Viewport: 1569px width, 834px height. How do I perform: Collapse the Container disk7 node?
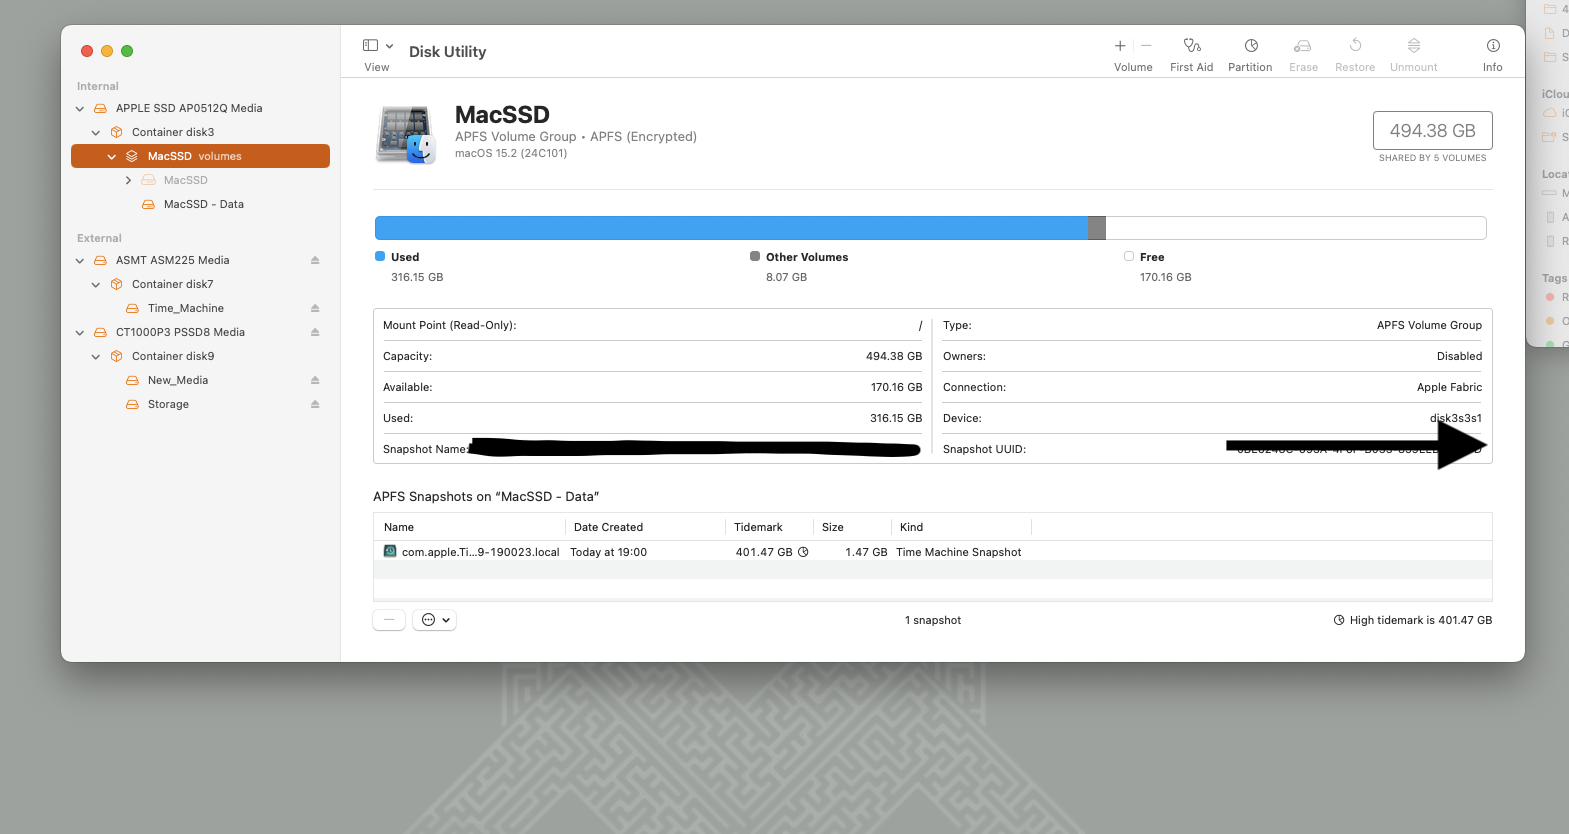[96, 284]
